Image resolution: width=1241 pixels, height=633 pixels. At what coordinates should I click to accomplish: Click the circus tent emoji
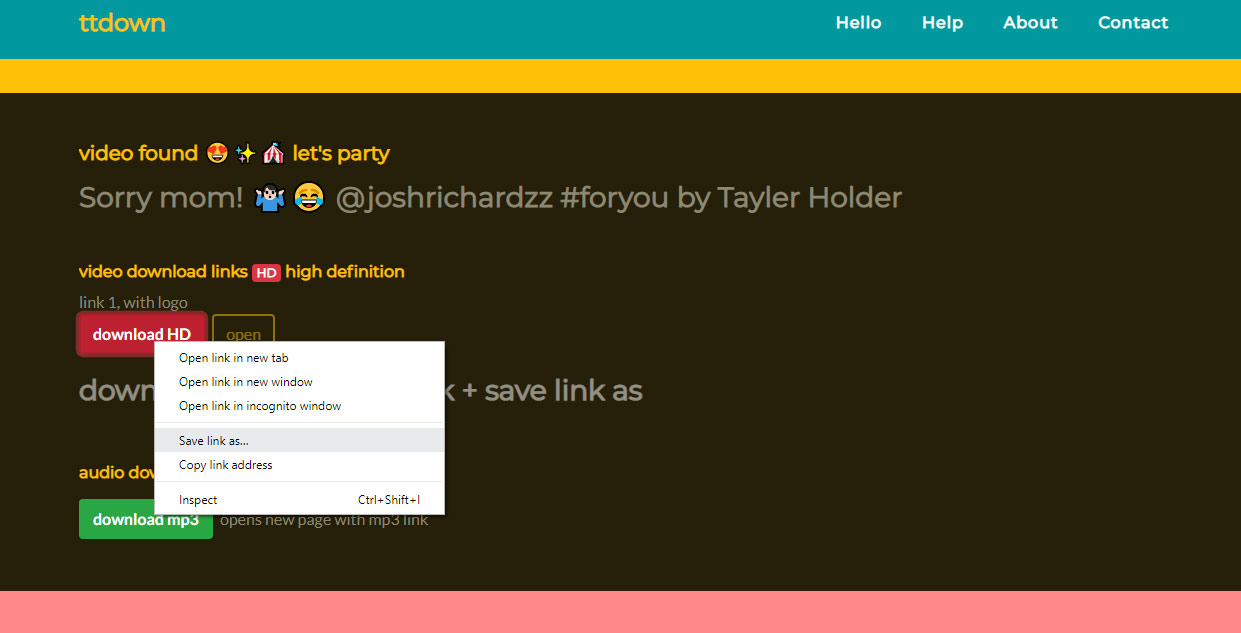[x=273, y=154]
